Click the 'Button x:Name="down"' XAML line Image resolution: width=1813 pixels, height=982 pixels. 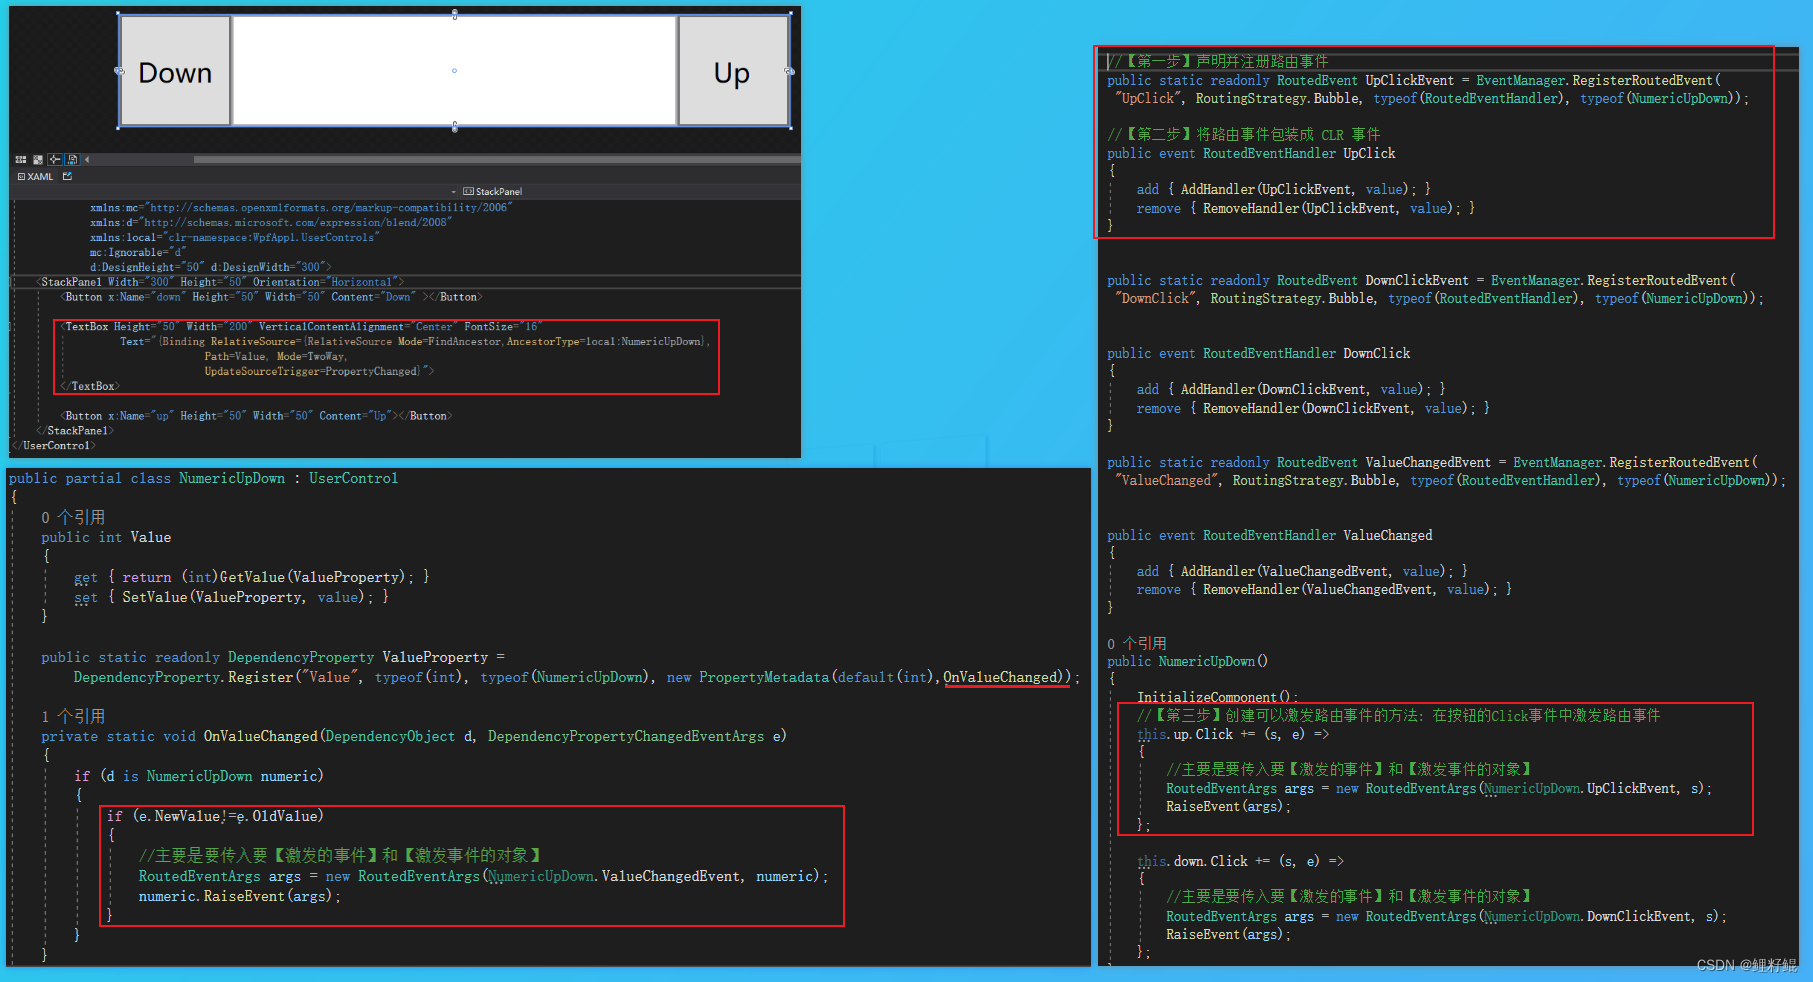(x=271, y=297)
